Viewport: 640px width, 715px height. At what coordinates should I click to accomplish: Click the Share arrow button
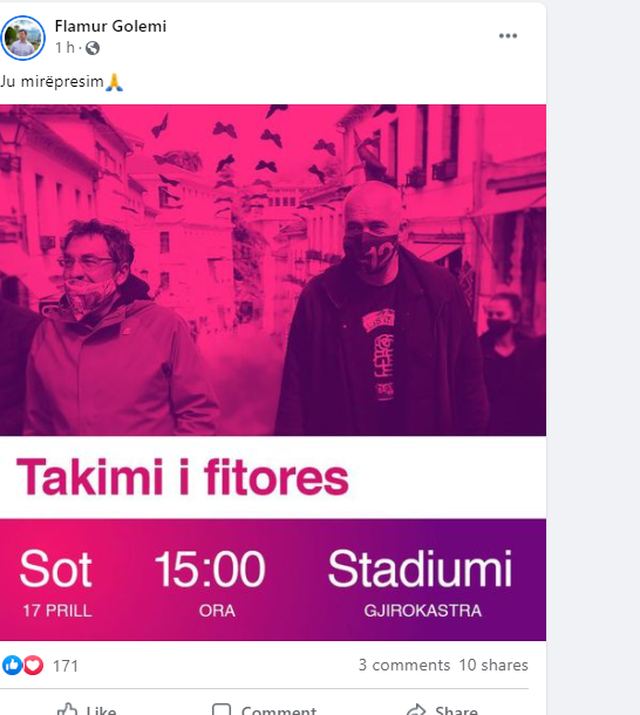coord(442,709)
